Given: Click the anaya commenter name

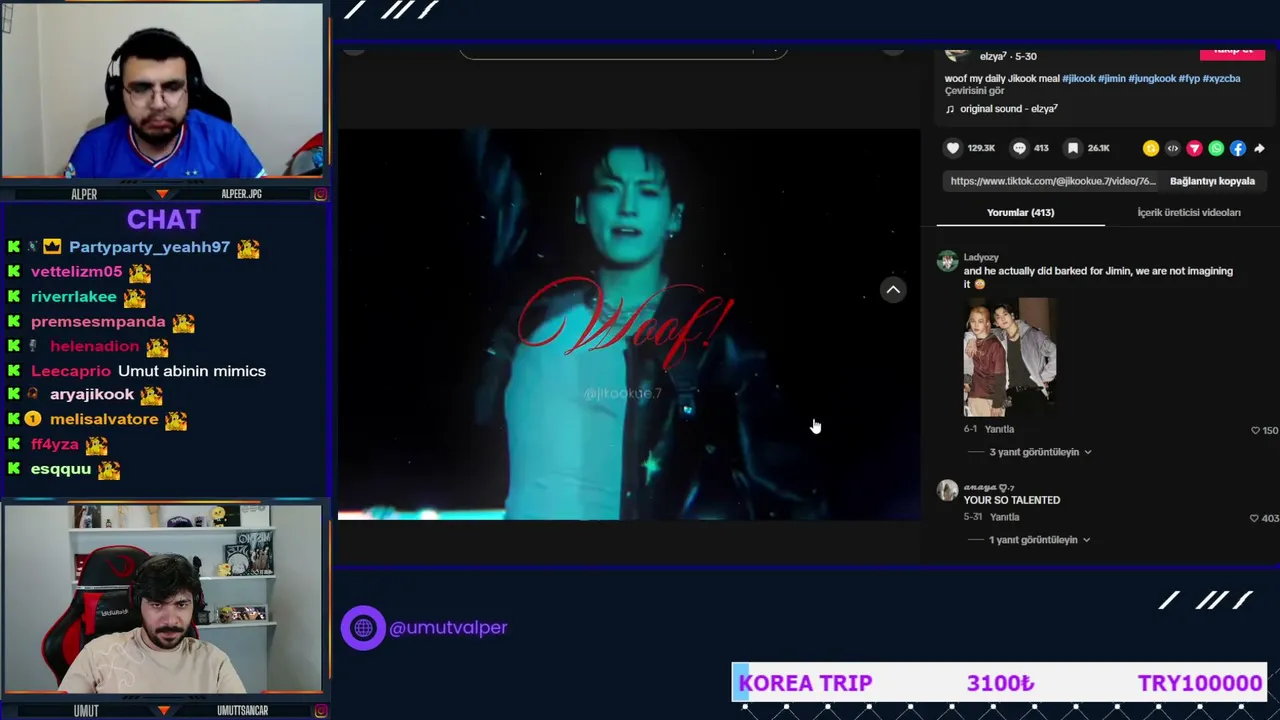Looking at the screenshot, I should [988, 487].
